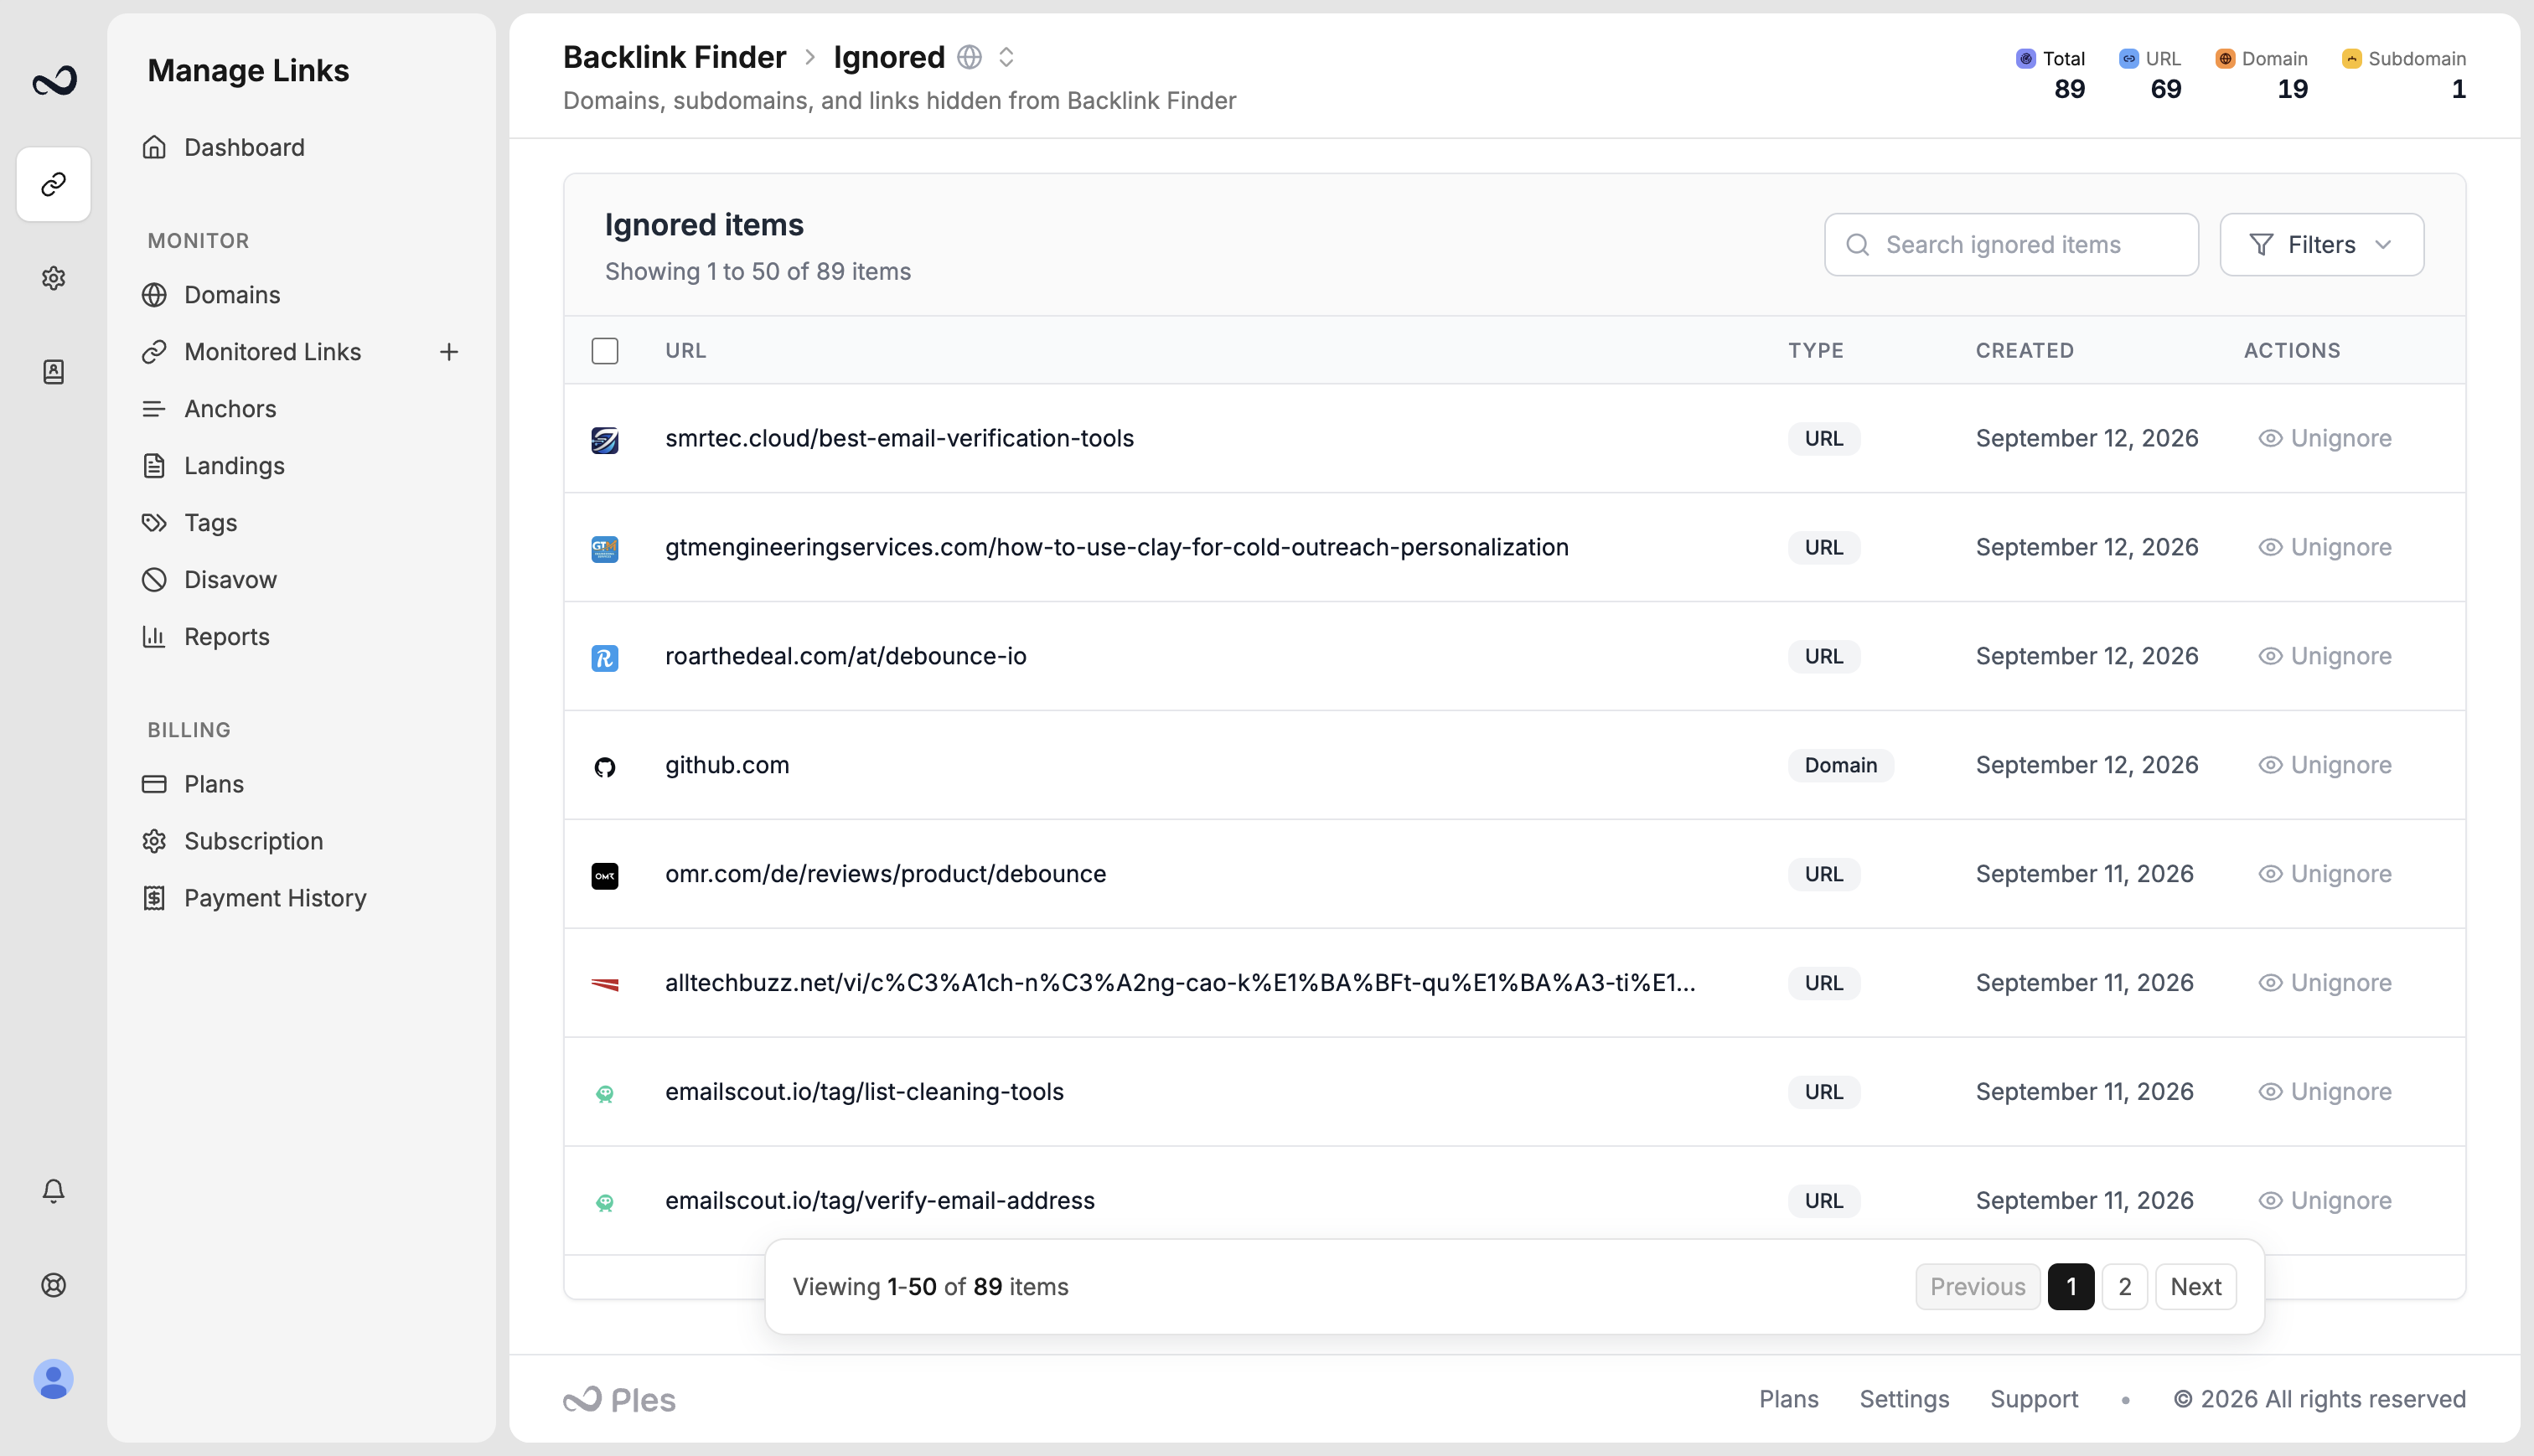
Task: Open the settings gear in left rail
Action: click(x=54, y=278)
